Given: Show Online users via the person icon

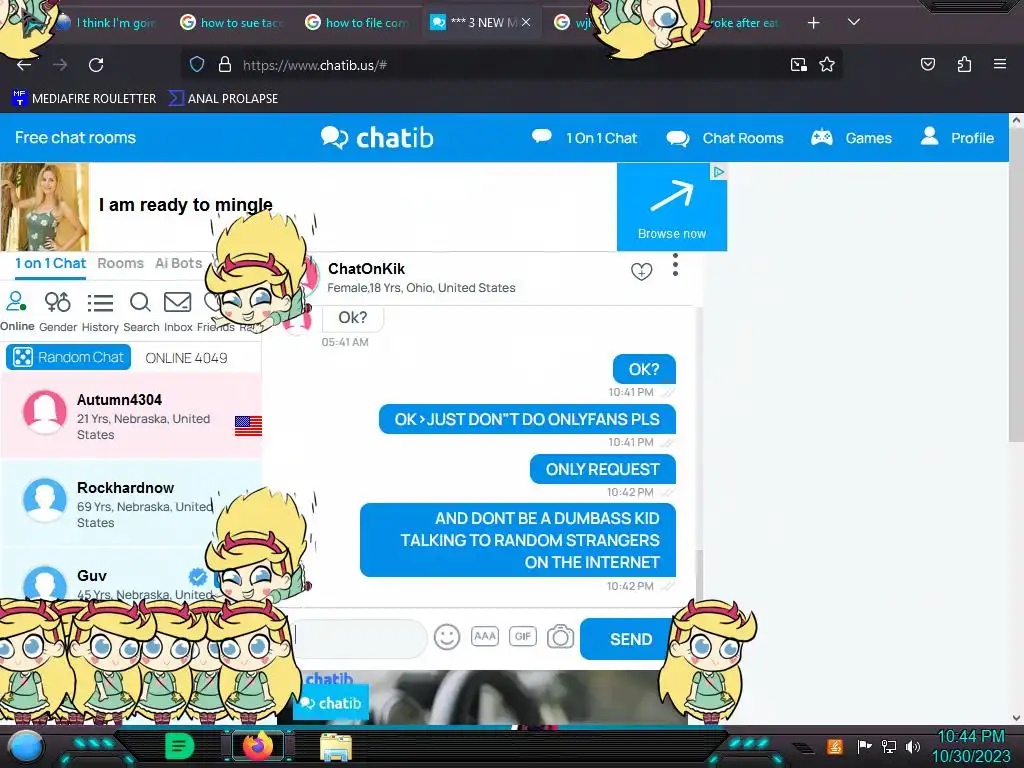Looking at the screenshot, I should coord(17,311).
